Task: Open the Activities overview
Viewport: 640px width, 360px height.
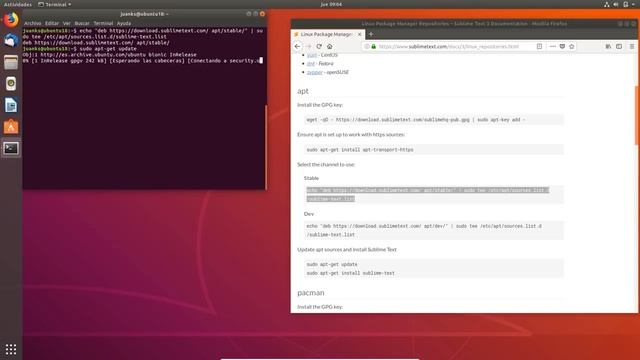Action: click(x=18, y=4)
